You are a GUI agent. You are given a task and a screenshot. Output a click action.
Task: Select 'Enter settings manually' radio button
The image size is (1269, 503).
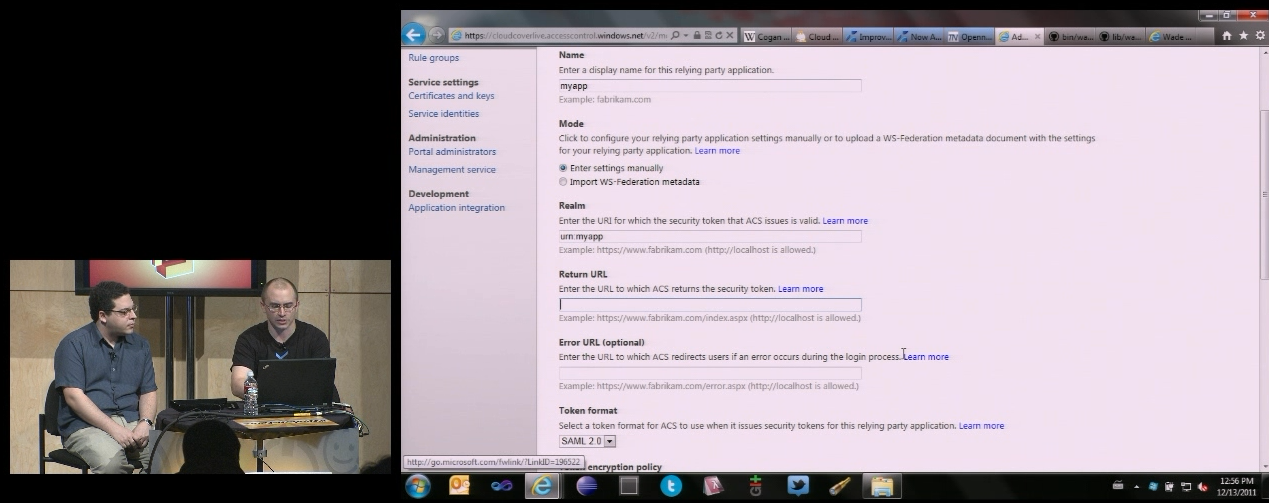point(563,168)
